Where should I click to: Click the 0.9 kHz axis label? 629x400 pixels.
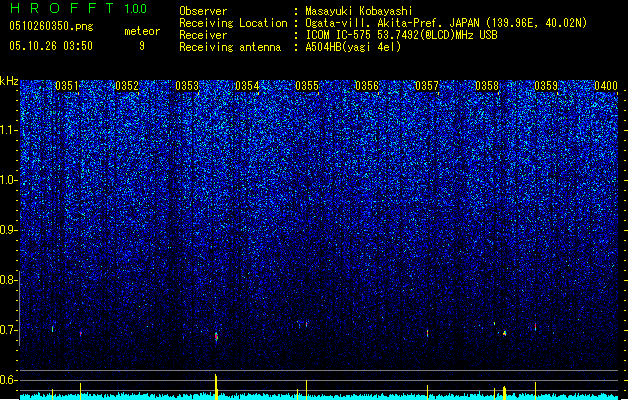(x=8, y=230)
